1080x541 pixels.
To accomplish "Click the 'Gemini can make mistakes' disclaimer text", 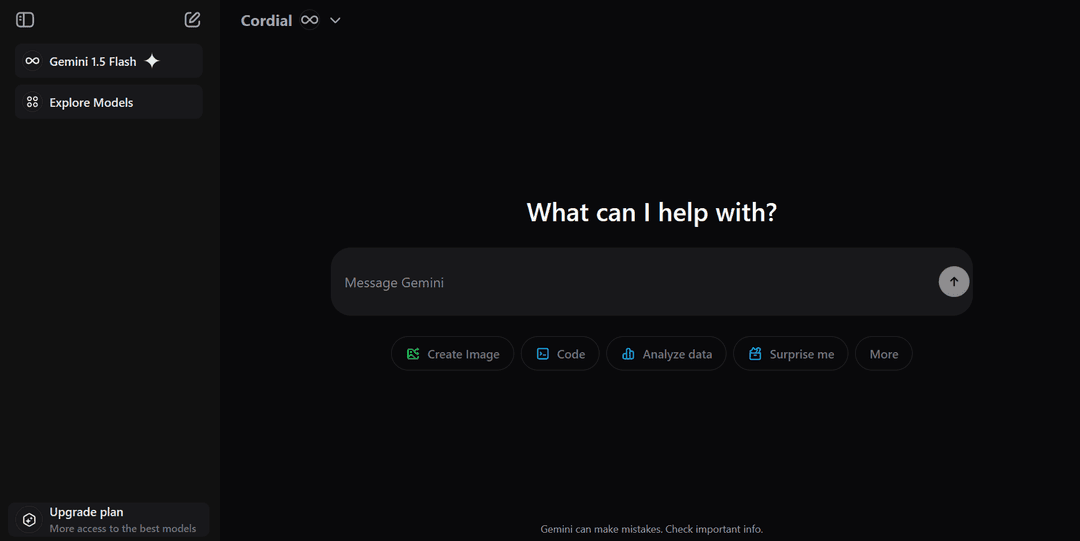I will pyautogui.click(x=652, y=529).
